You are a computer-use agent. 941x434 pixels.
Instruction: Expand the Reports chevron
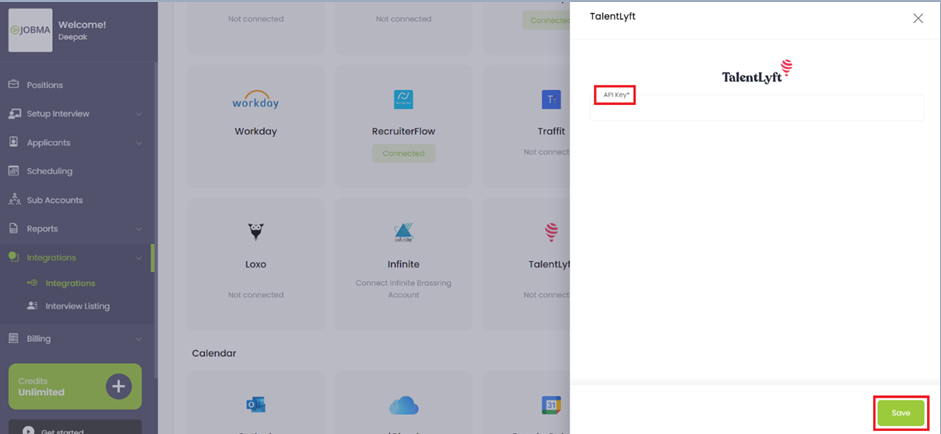tap(139, 229)
